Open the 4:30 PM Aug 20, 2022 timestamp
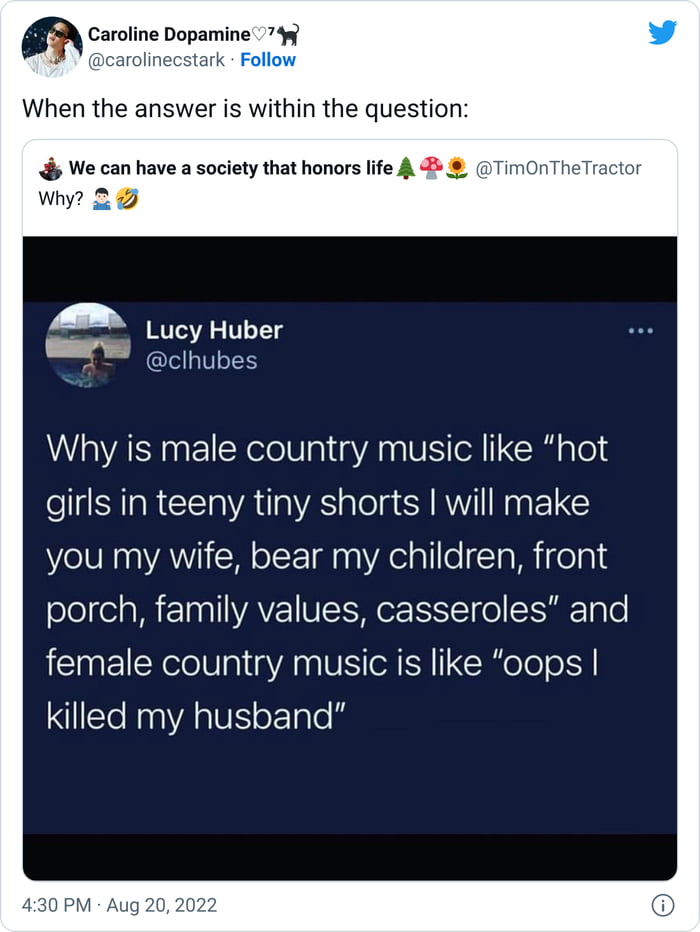This screenshot has height=932, width=700. pos(120,906)
